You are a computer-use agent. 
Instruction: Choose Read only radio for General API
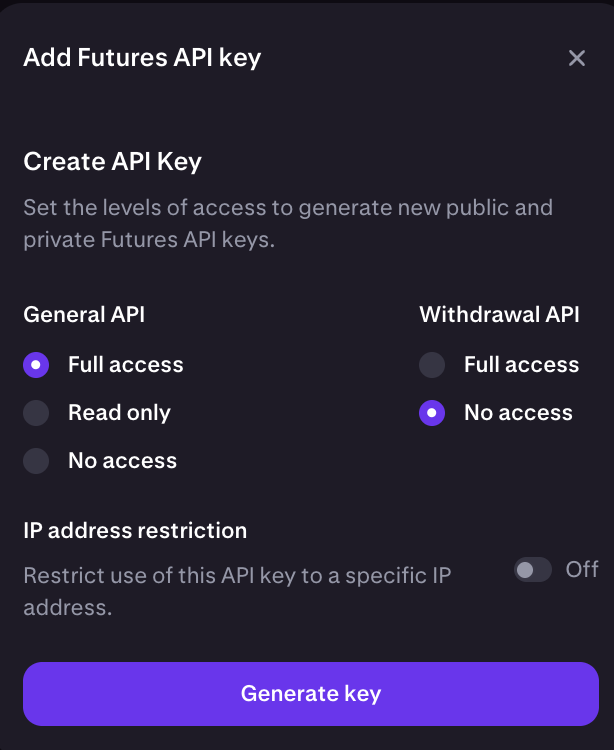[x=36, y=413]
